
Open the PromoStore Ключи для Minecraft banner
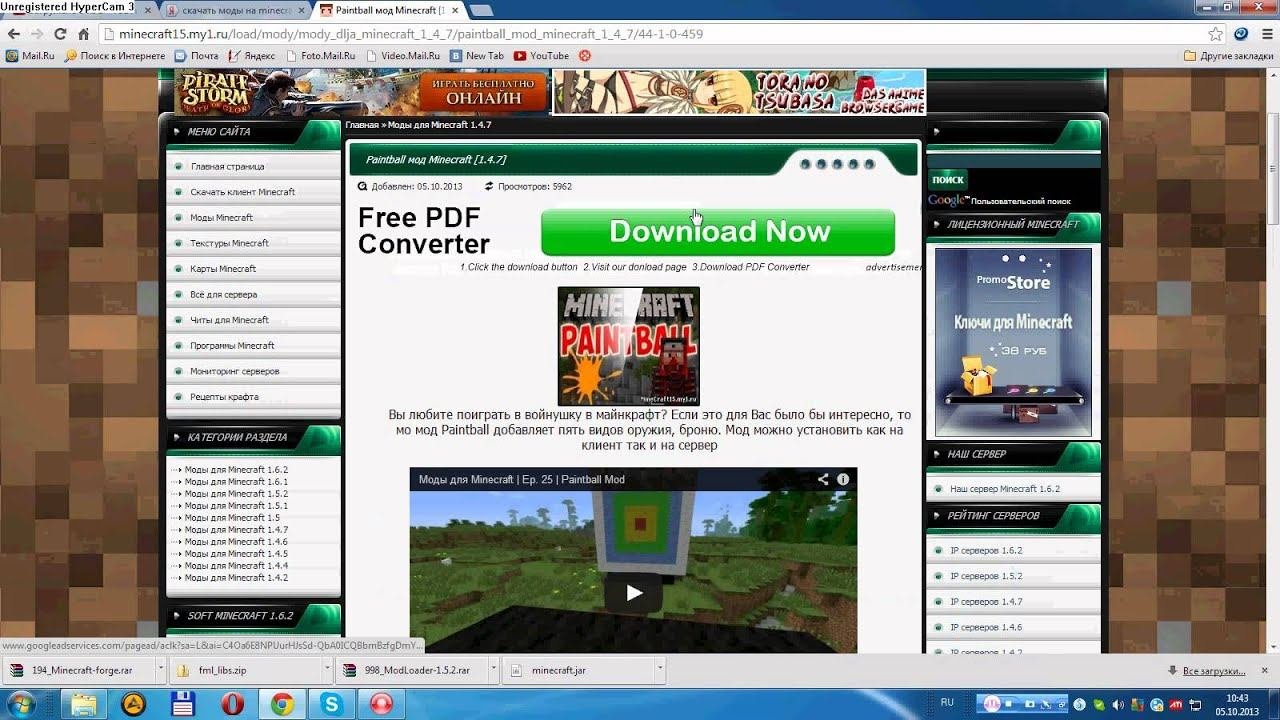[x=1013, y=342]
